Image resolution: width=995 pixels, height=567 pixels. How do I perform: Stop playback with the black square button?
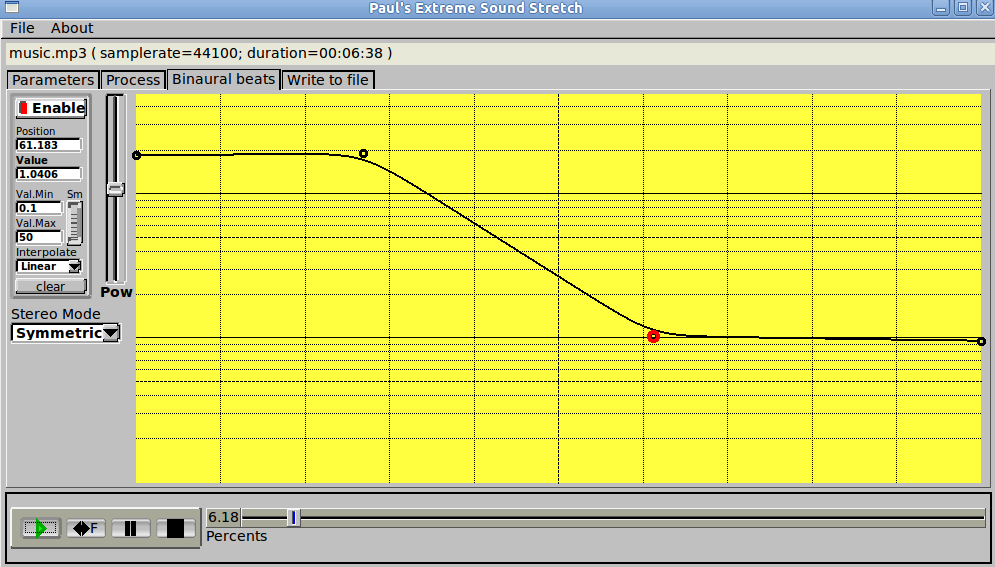click(175, 528)
